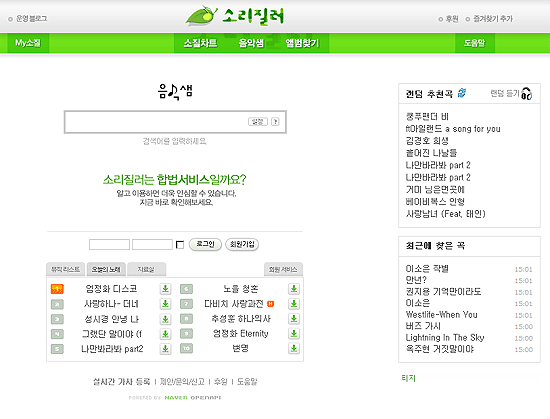The image size is (550, 419).
Task: Open 소리질러는 합법서비스일까요? link
Action: coord(174,180)
